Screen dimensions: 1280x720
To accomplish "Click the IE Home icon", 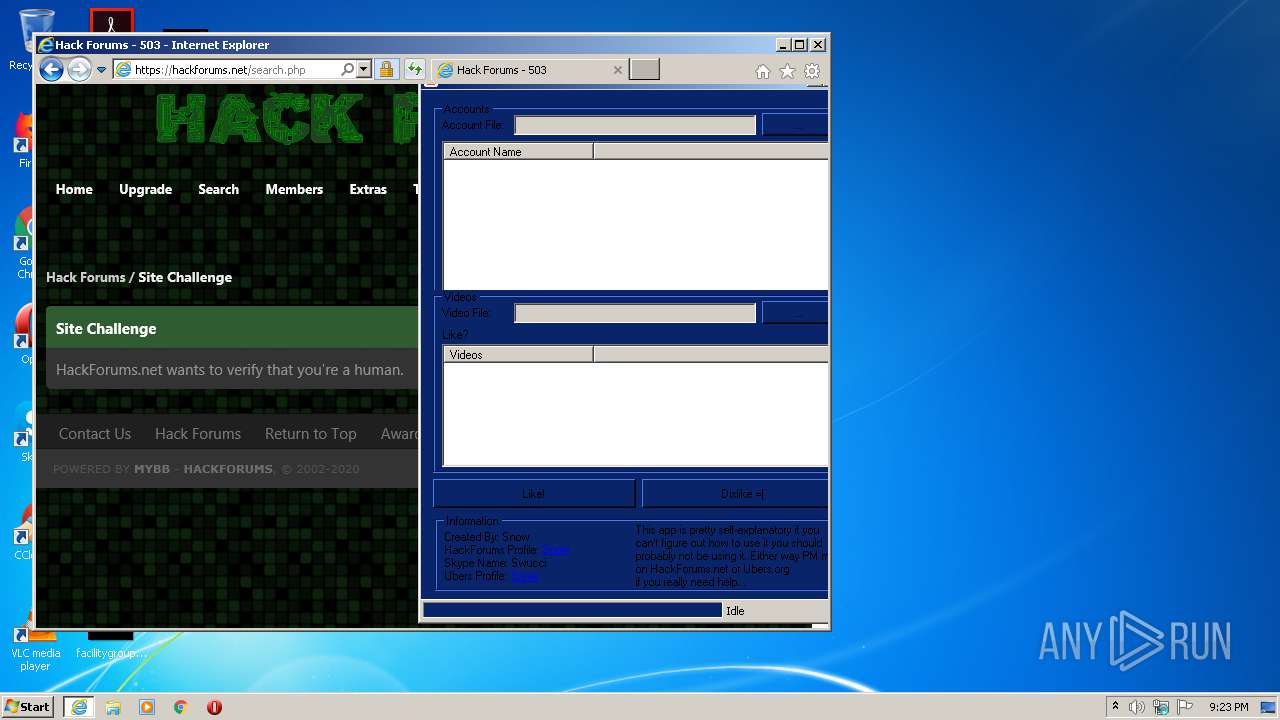I will pos(763,71).
